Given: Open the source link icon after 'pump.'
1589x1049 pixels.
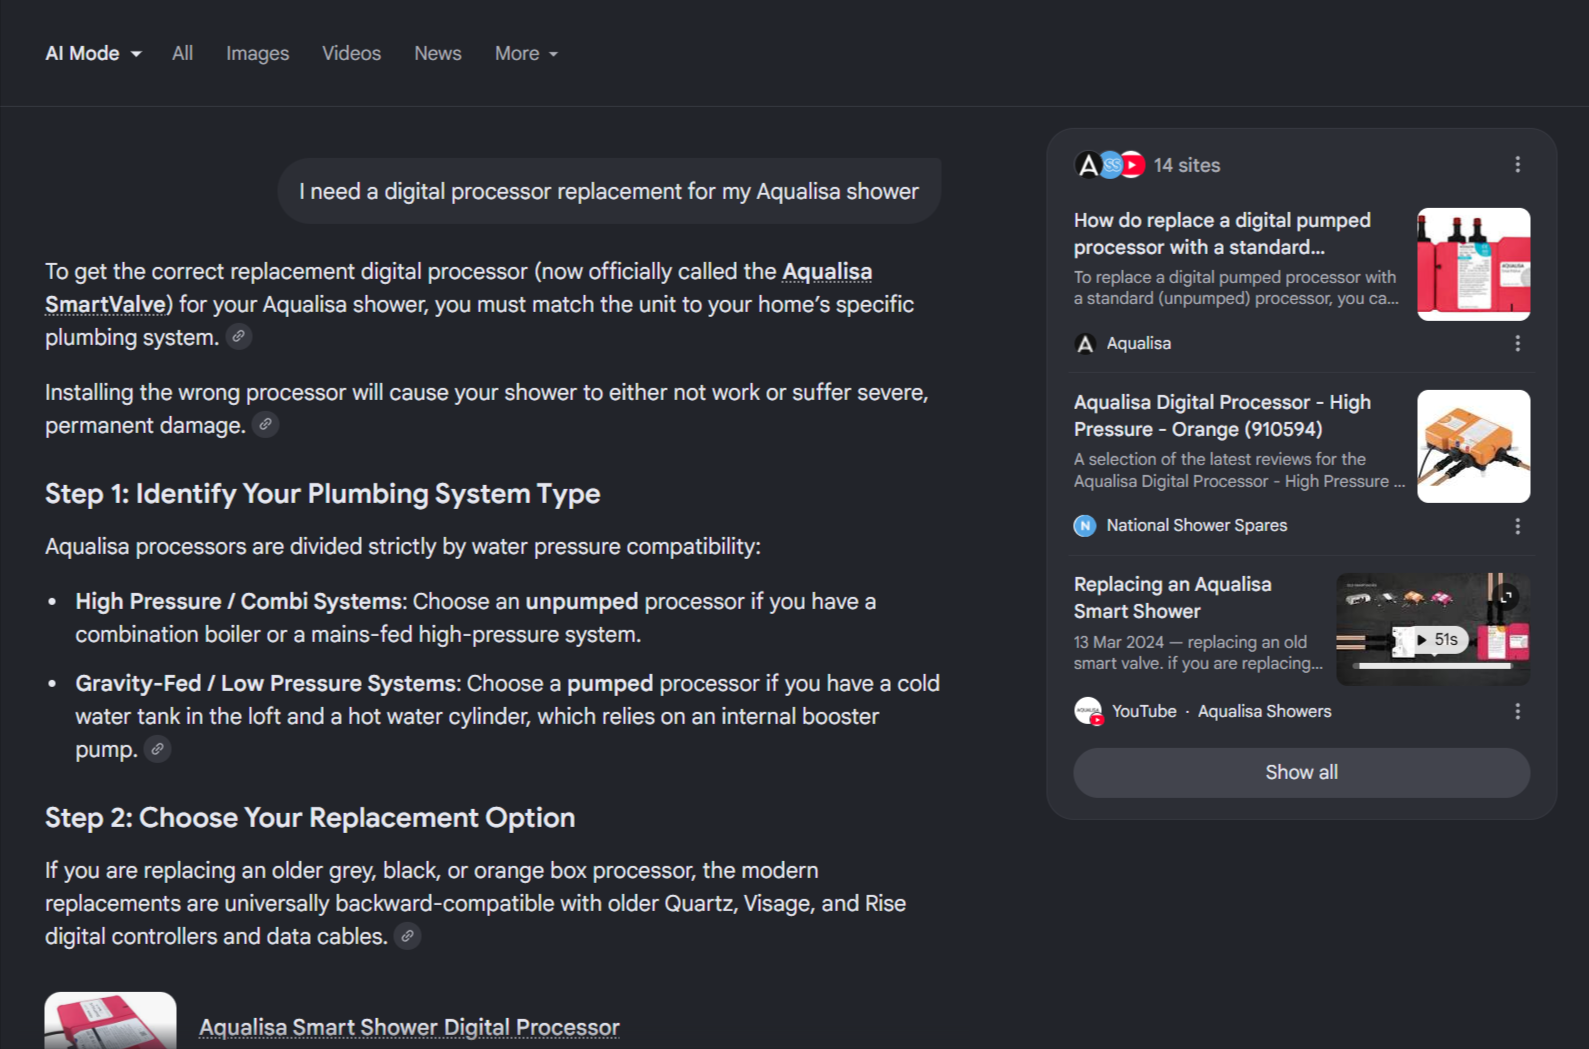Looking at the screenshot, I should pos(157,748).
